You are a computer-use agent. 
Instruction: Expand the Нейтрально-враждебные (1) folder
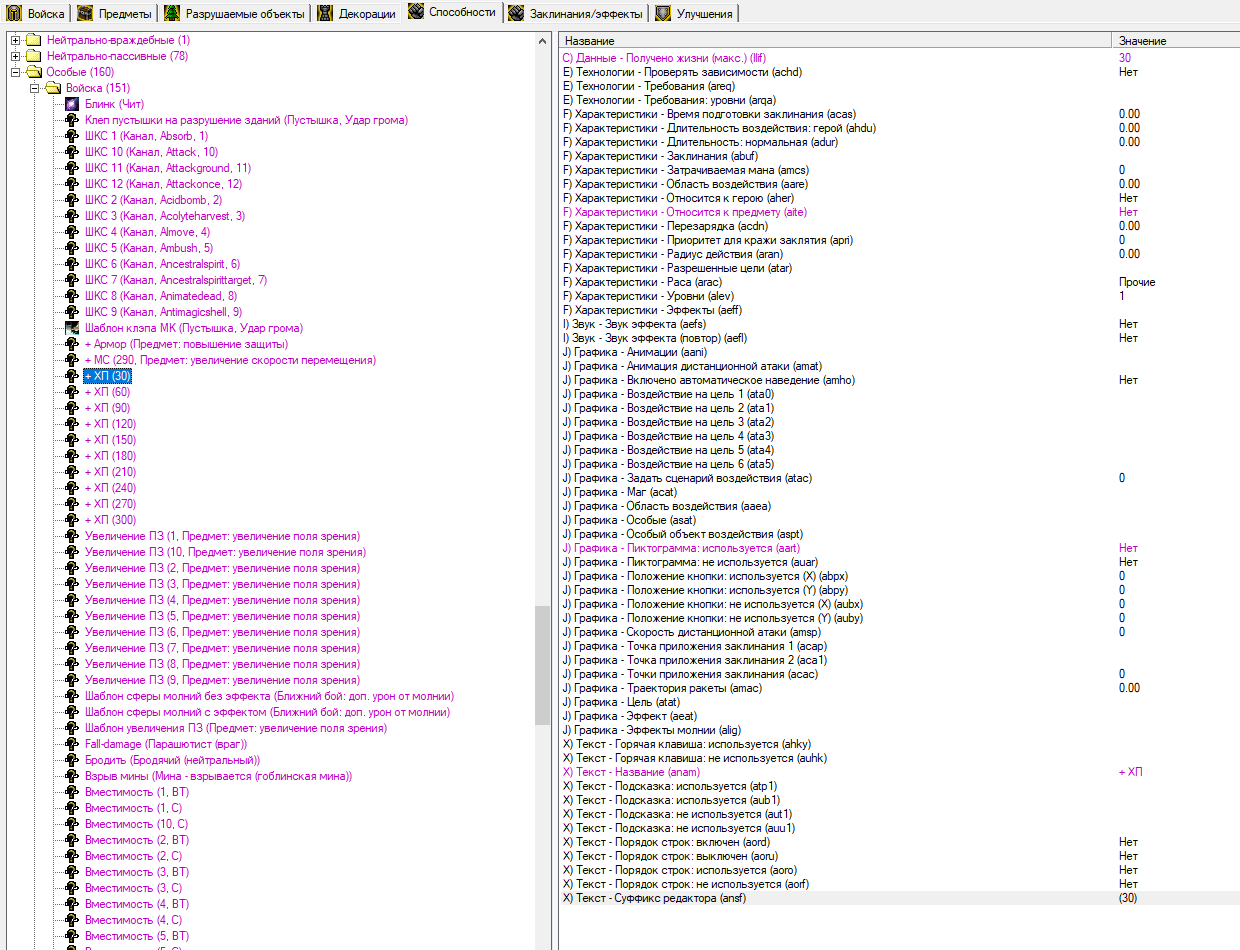click(x=16, y=40)
